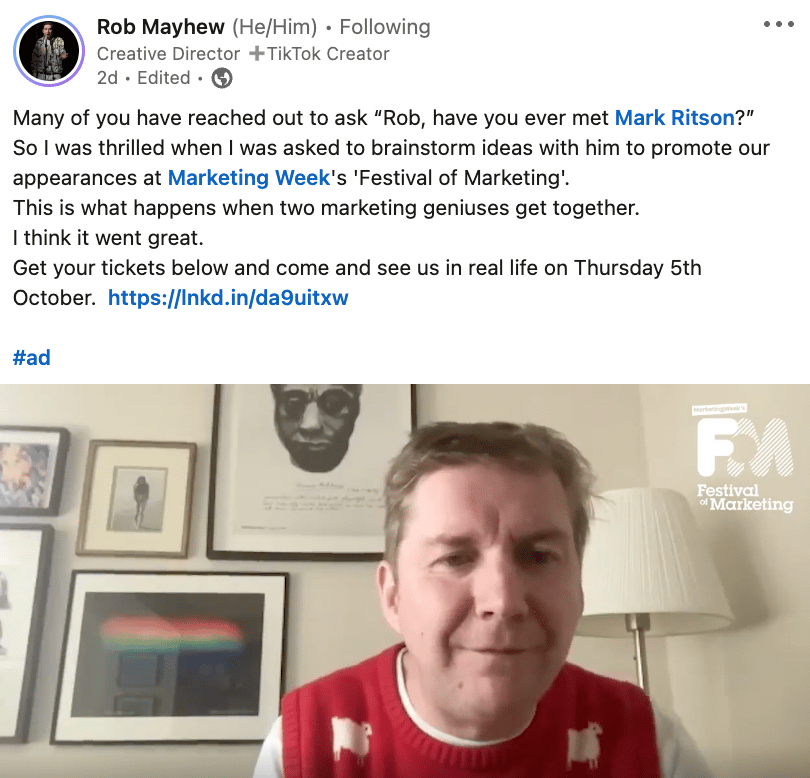Click the Creative Director TikTok Creator headline
Viewport: 810px width, 778px height.
point(243,54)
